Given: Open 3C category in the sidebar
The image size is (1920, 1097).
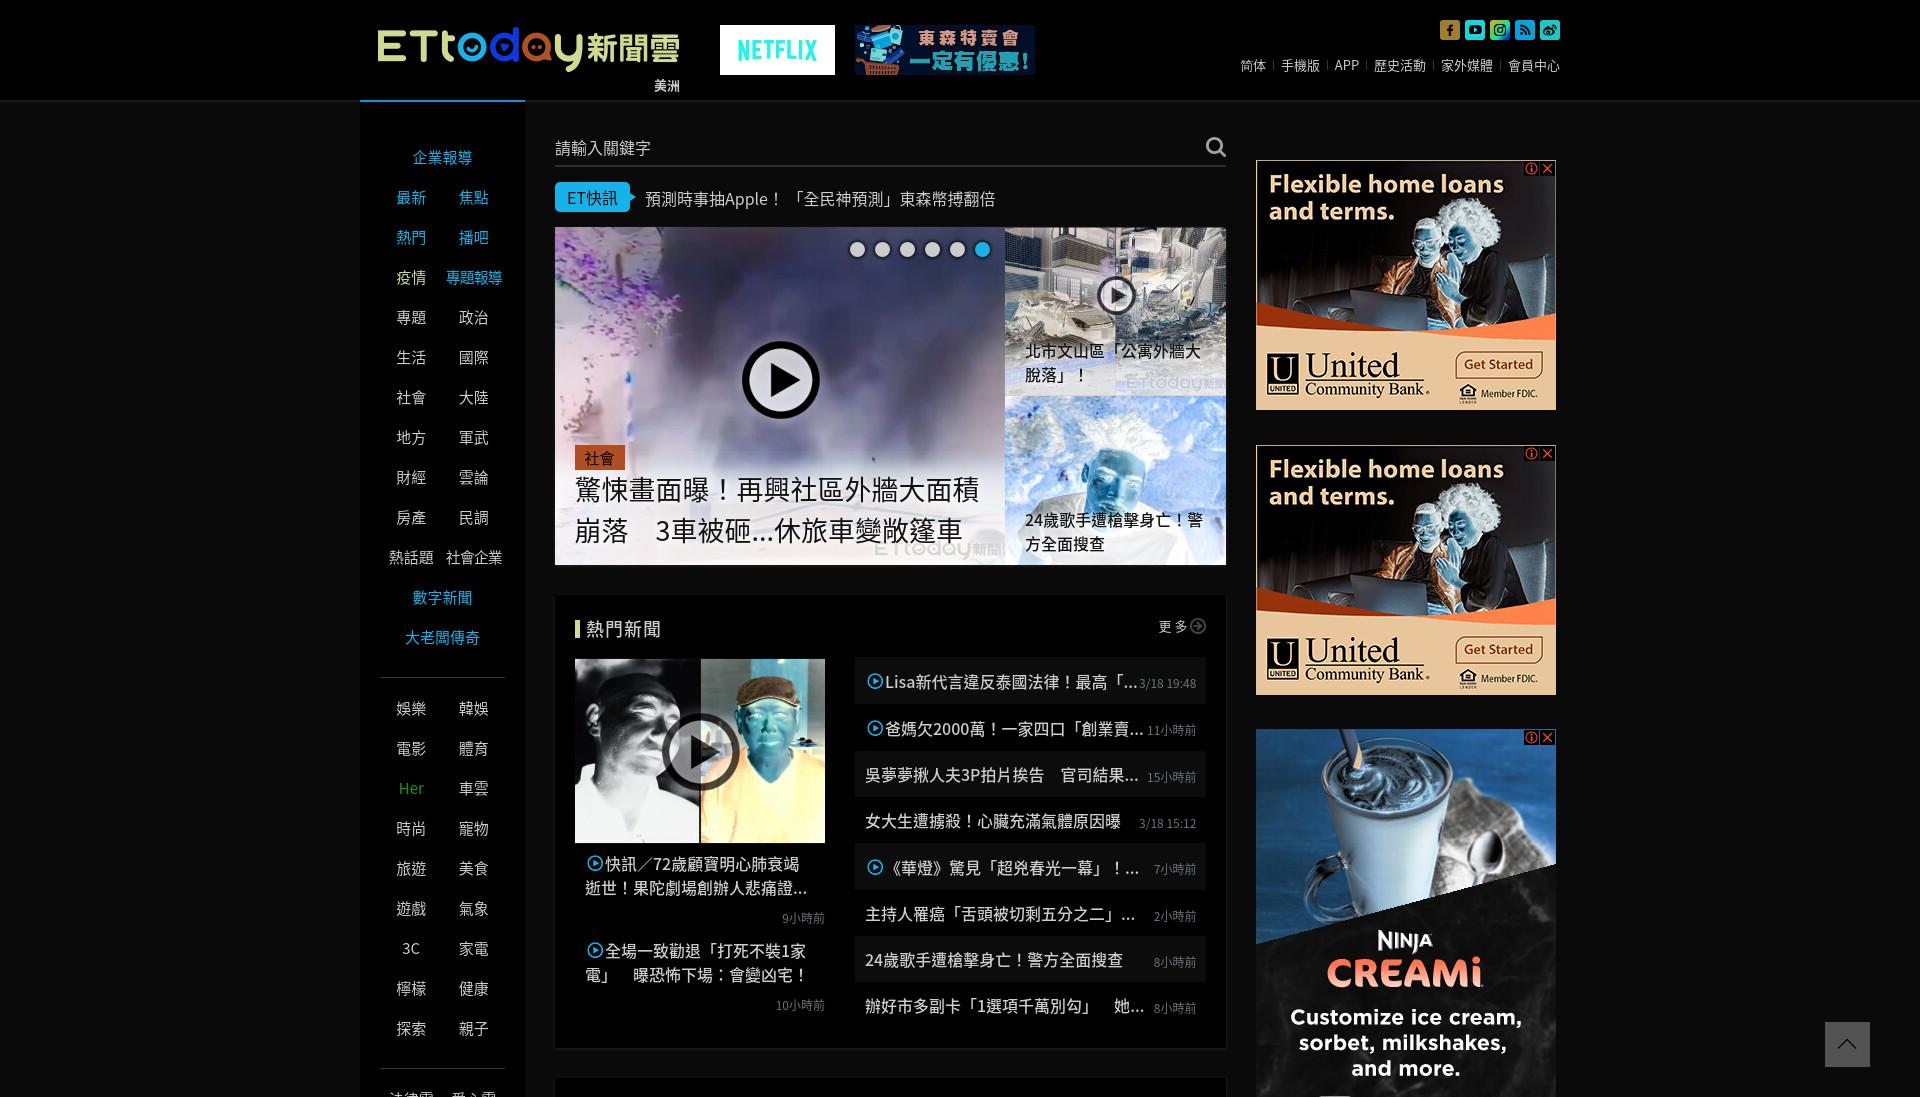Looking at the screenshot, I should 411,948.
